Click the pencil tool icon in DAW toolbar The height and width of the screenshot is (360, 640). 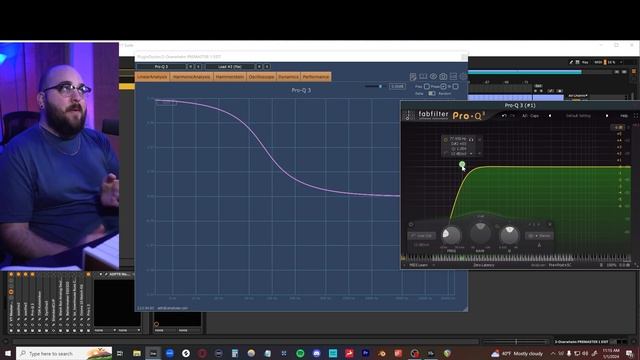(571, 62)
